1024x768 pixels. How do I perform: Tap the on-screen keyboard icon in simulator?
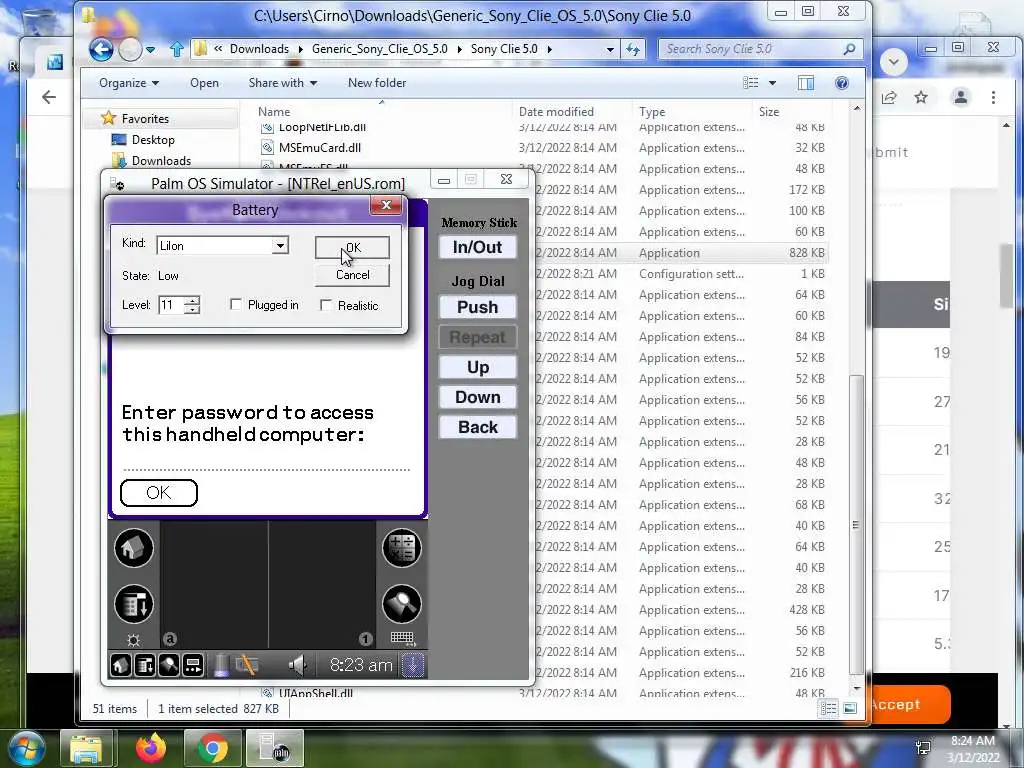tap(402, 638)
